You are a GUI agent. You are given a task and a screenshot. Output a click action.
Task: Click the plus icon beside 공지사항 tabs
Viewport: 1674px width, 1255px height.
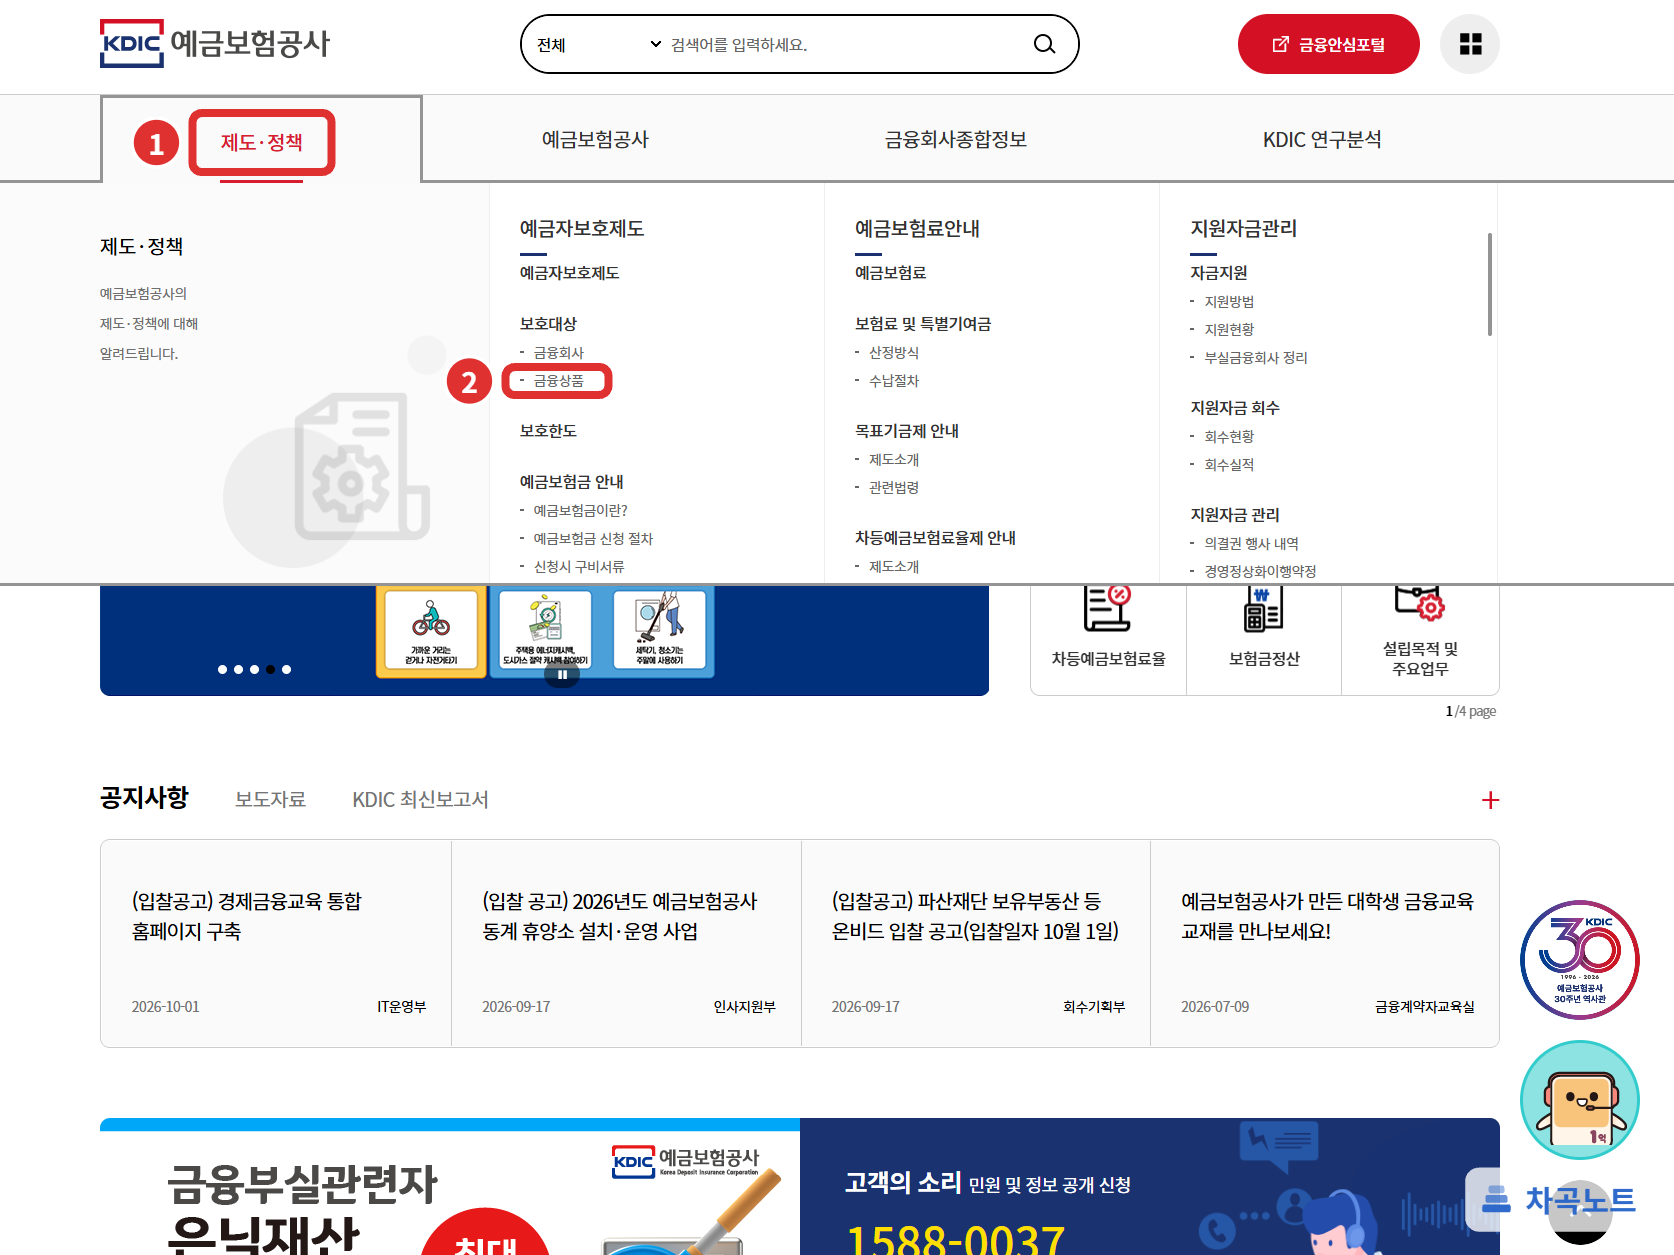point(1490,800)
